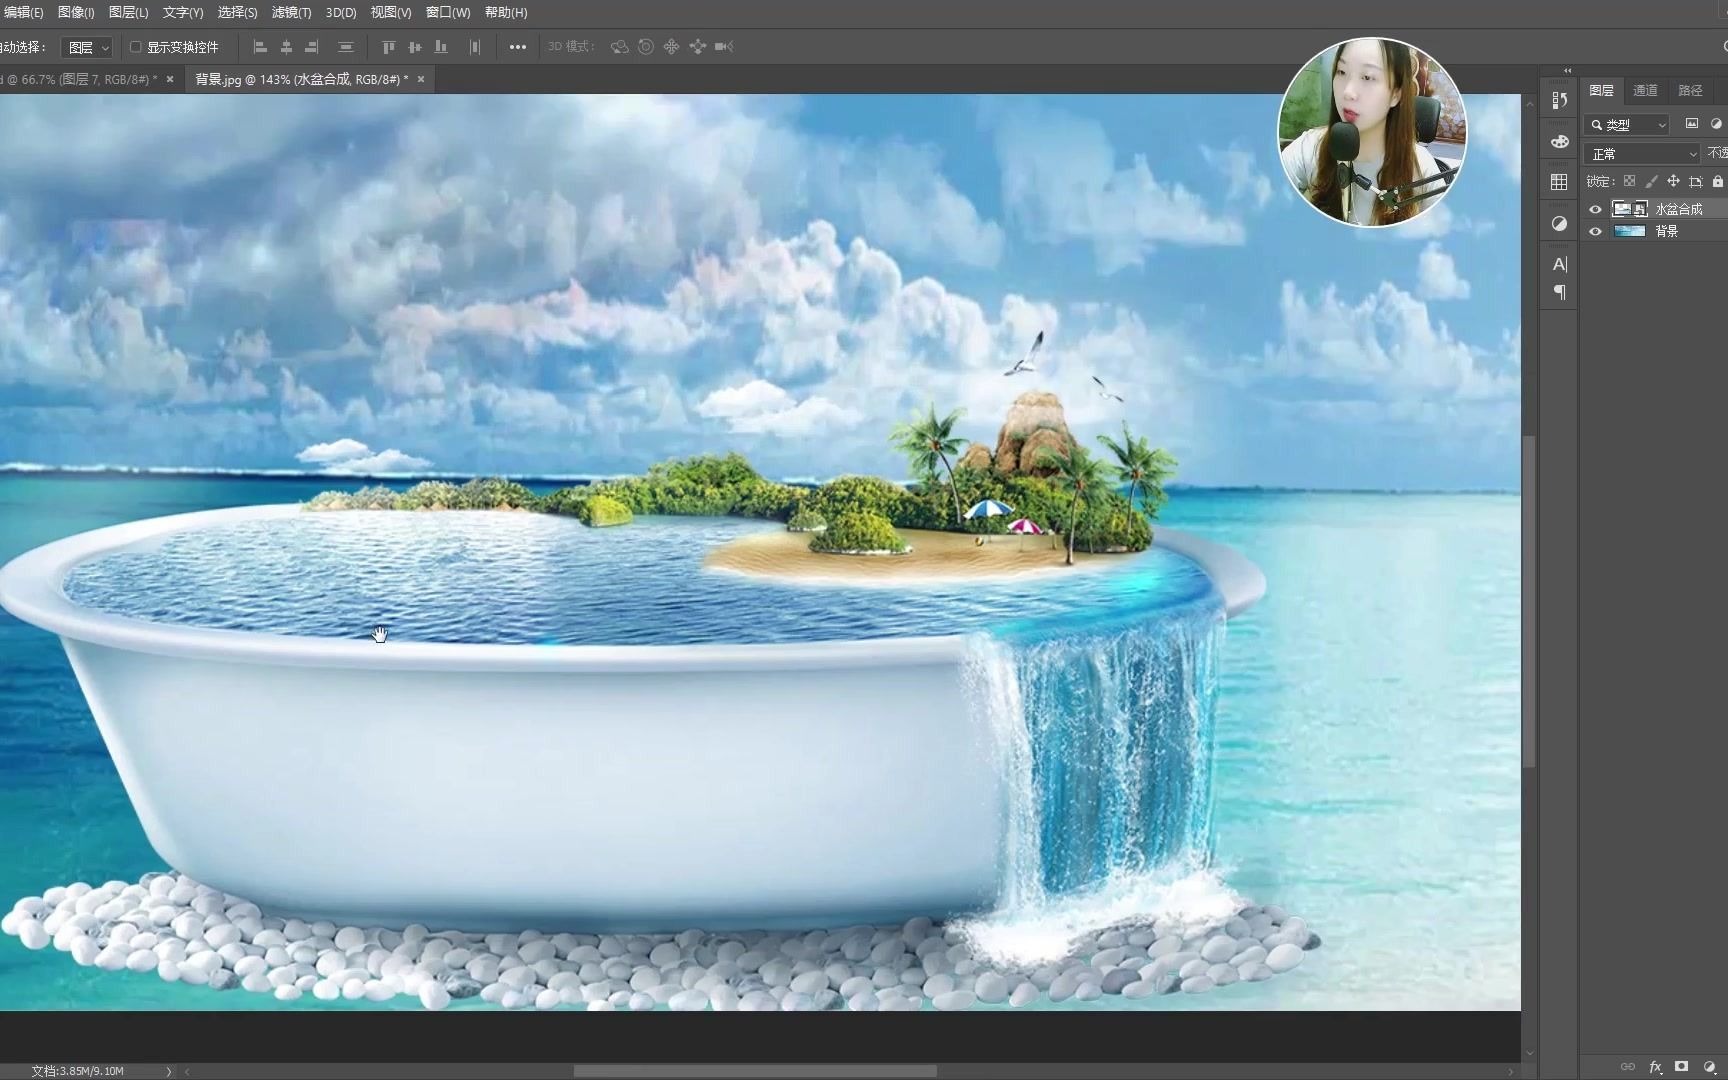The width and height of the screenshot is (1728, 1080).
Task: Open the 图像(I) menu
Action: [x=76, y=13]
